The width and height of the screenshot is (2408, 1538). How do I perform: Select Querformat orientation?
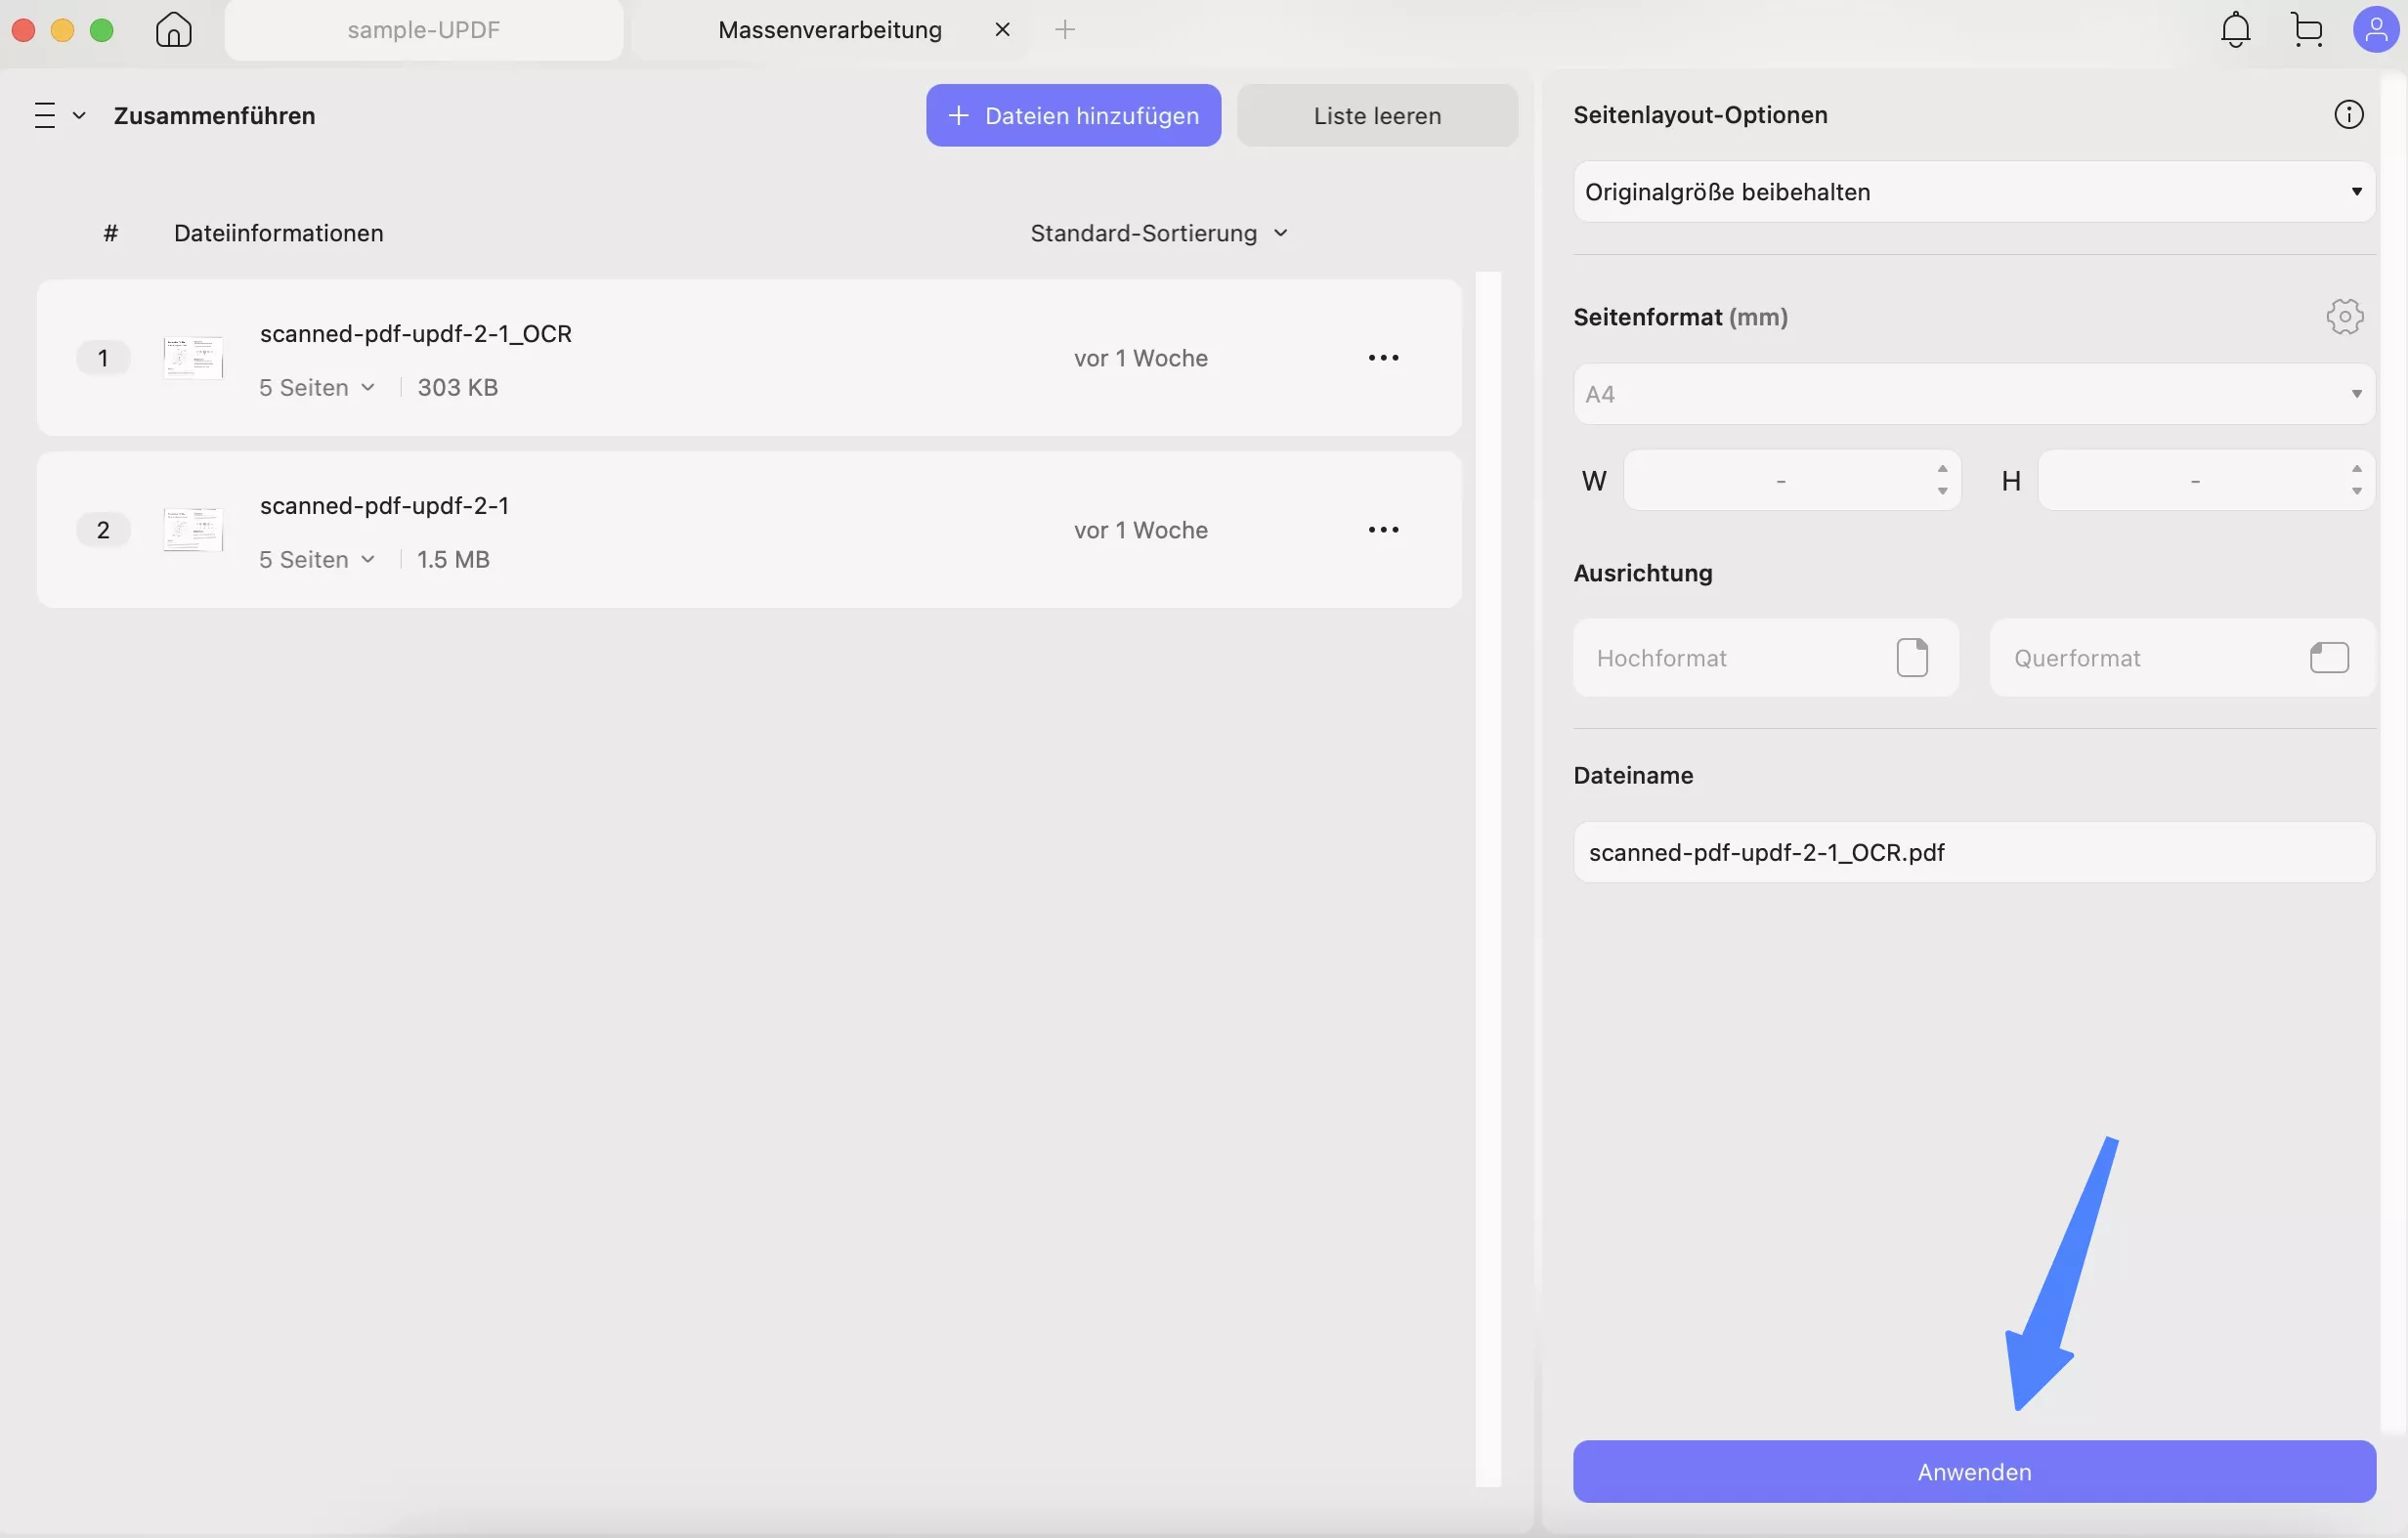click(2182, 657)
